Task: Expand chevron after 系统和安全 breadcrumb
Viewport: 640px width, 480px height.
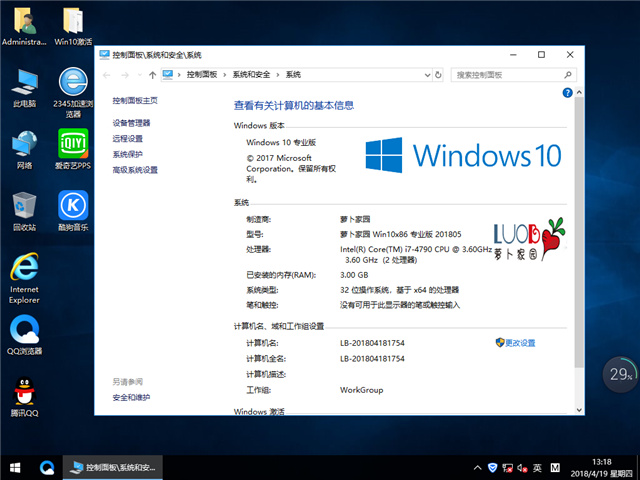Action: [x=278, y=75]
